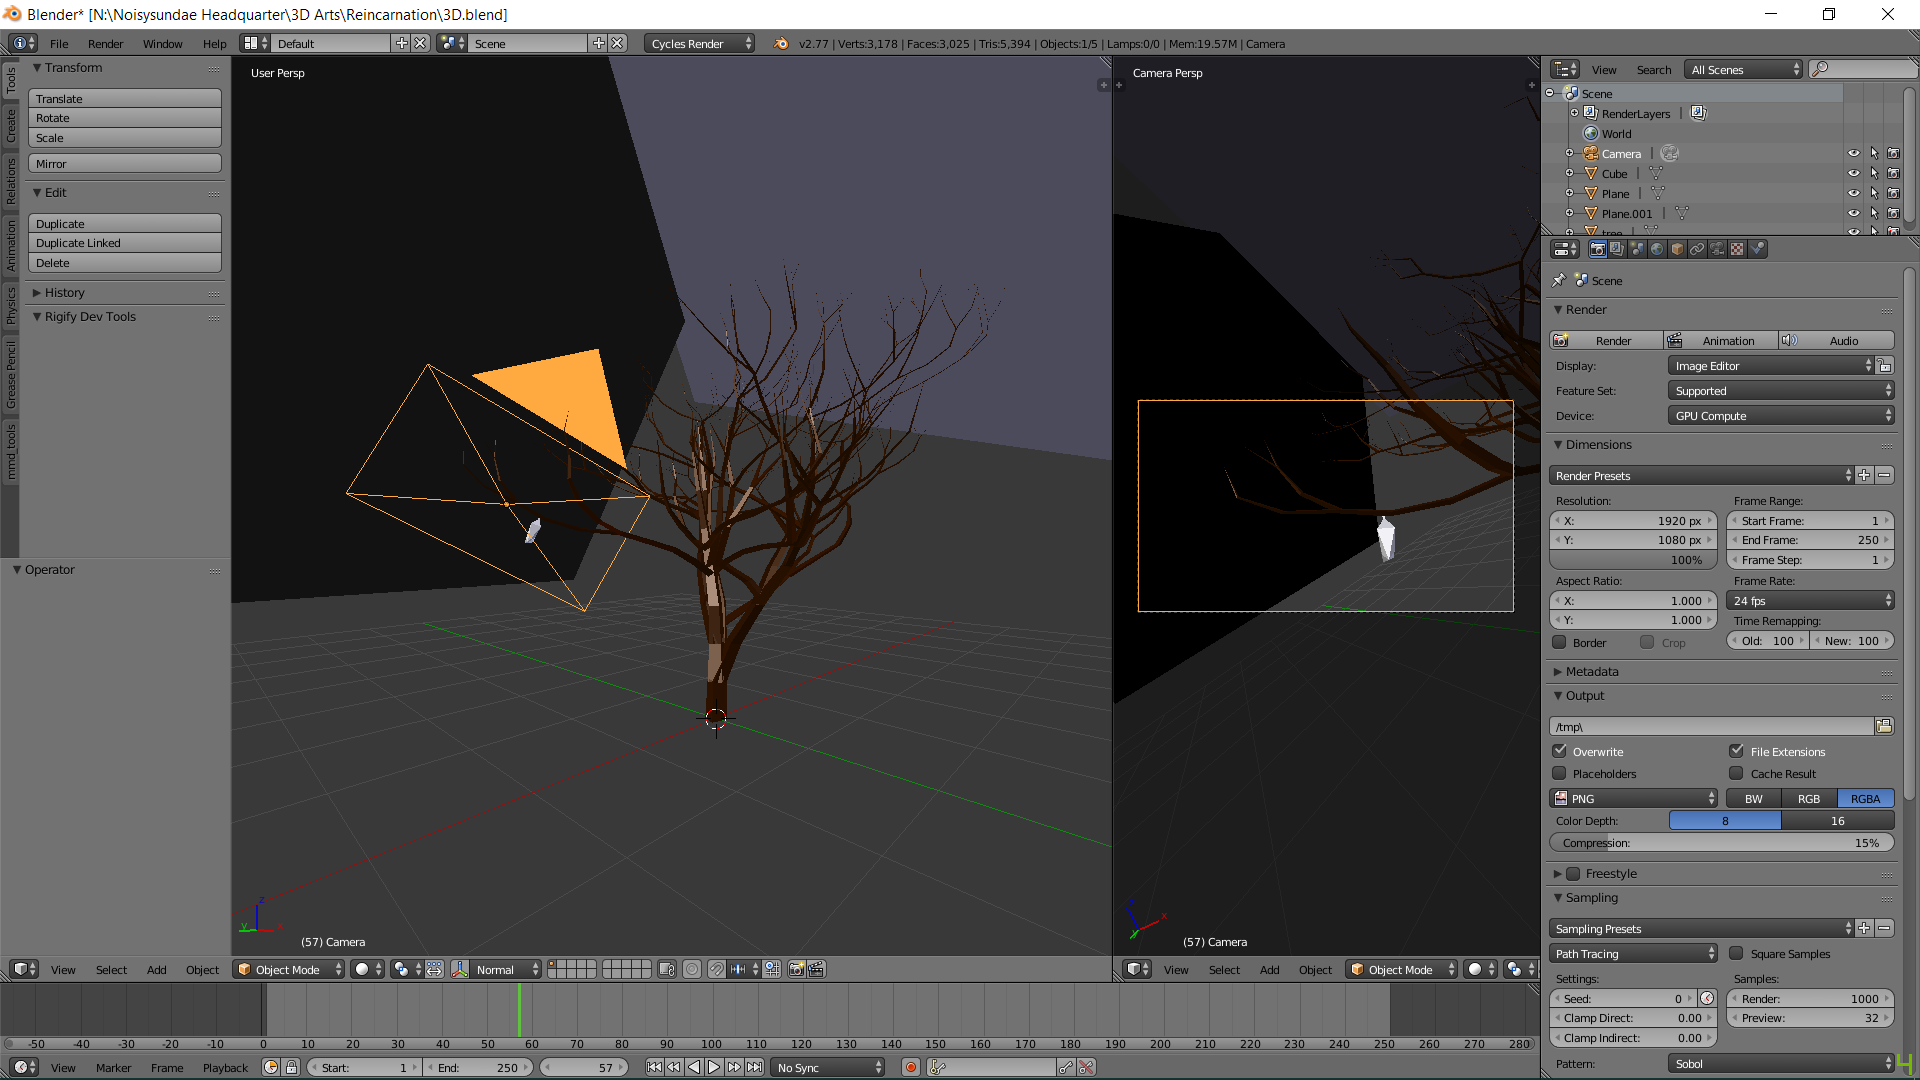The width and height of the screenshot is (1920, 1080).
Task: Switch to the Create tab in tool shelf
Action: coord(11,126)
